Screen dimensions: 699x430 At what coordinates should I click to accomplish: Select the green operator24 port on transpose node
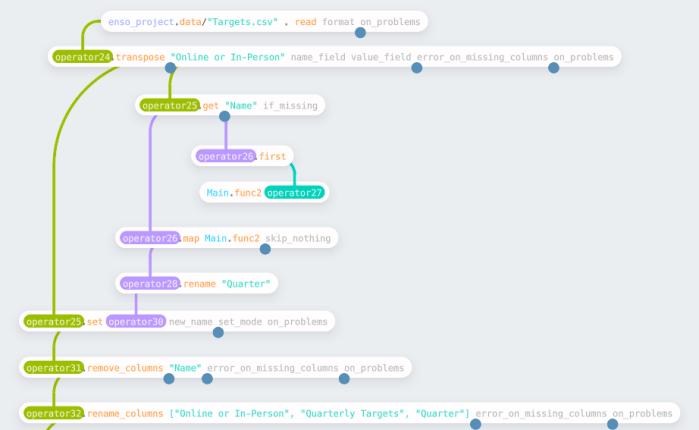coord(83,57)
